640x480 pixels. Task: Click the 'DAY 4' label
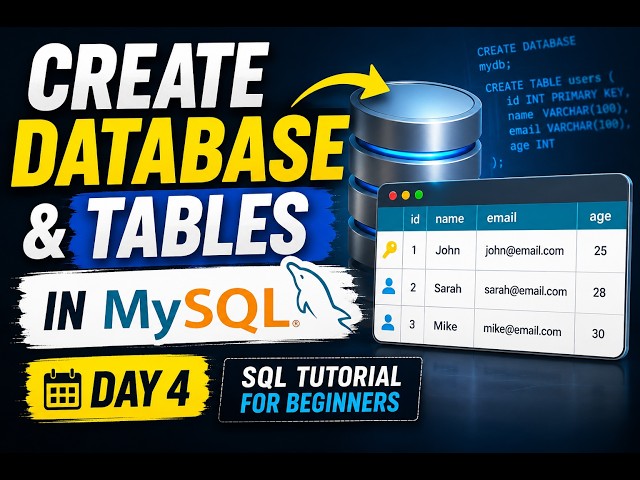(x=140, y=389)
